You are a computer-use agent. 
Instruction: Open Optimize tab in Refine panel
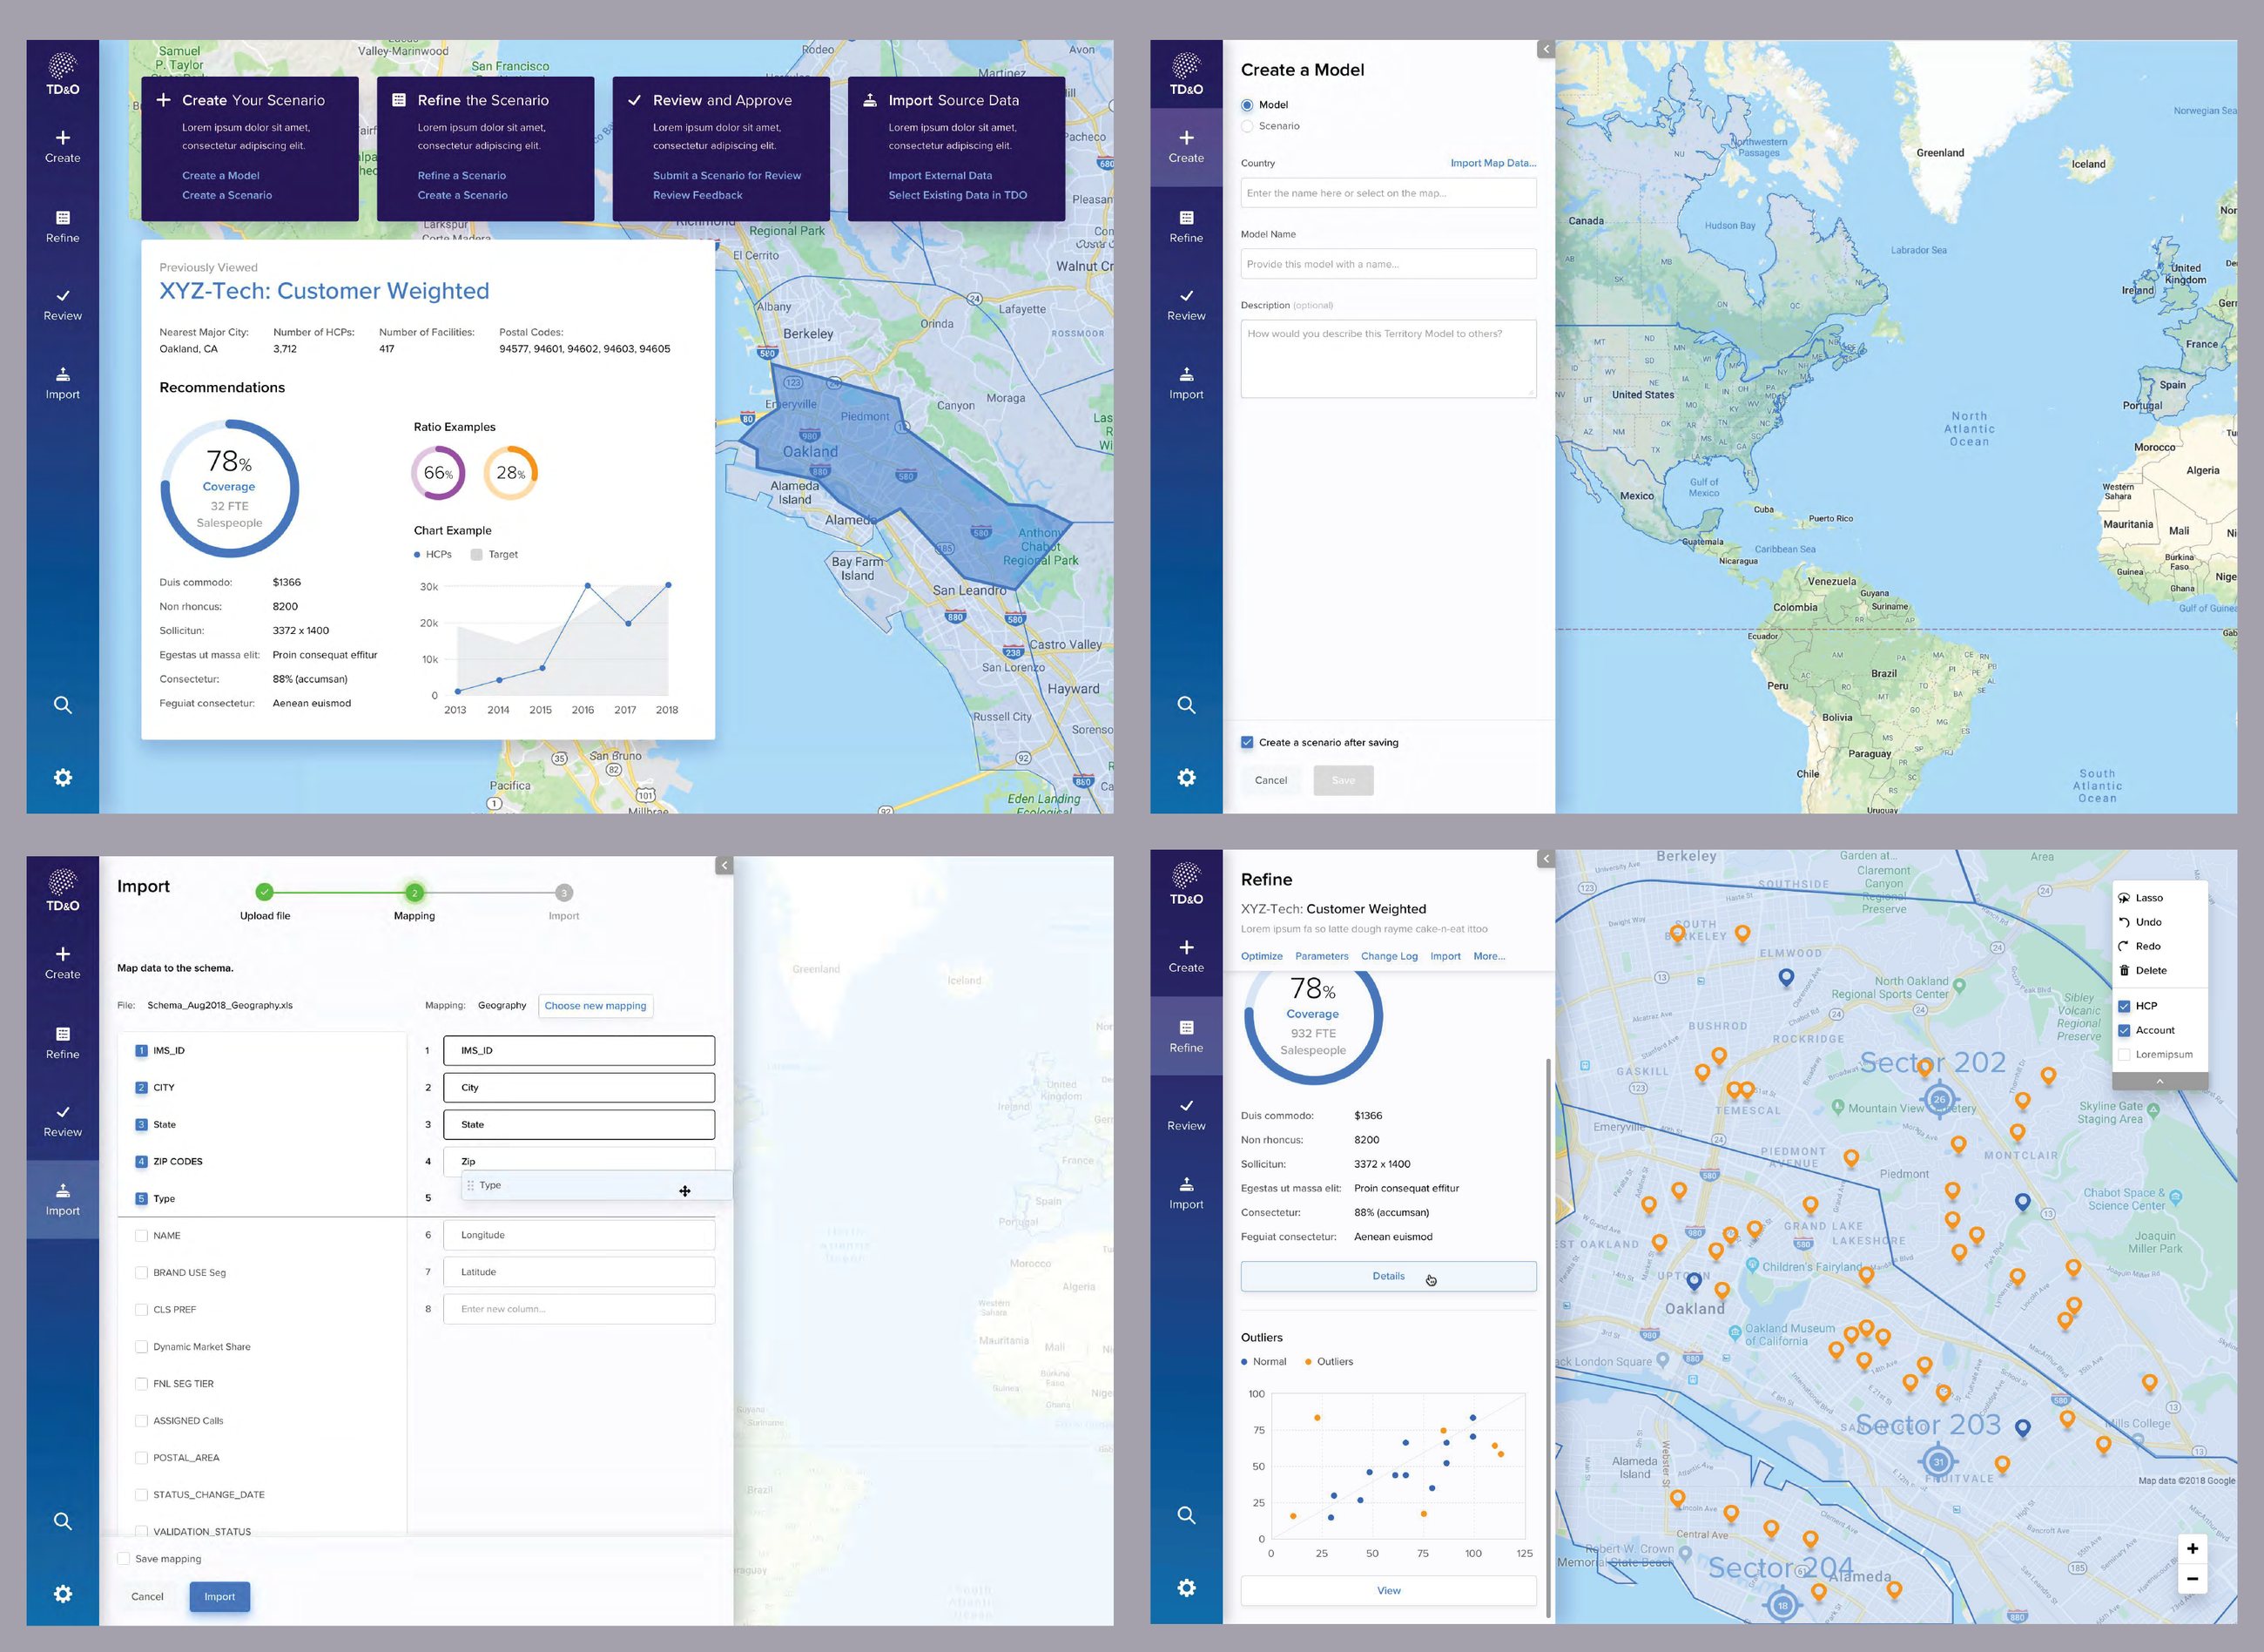[x=1261, y=956]
